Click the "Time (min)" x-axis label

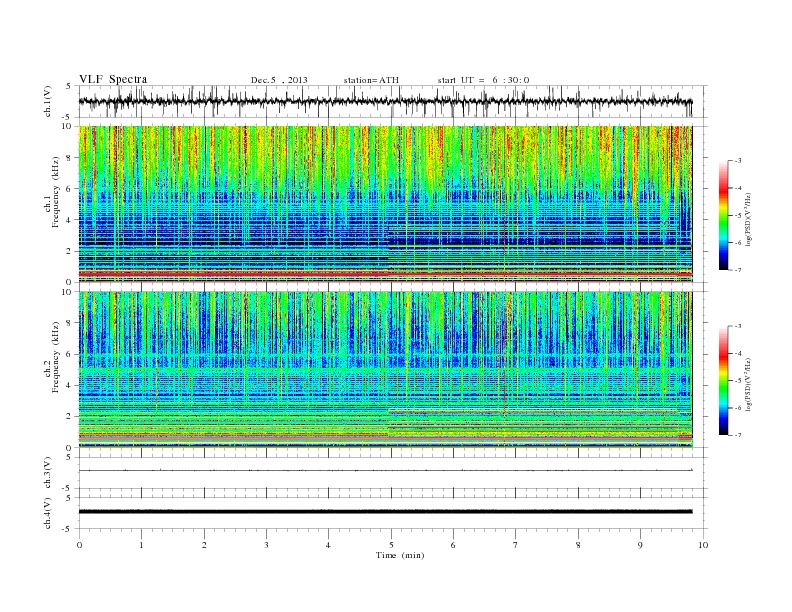tap(400, 555)
